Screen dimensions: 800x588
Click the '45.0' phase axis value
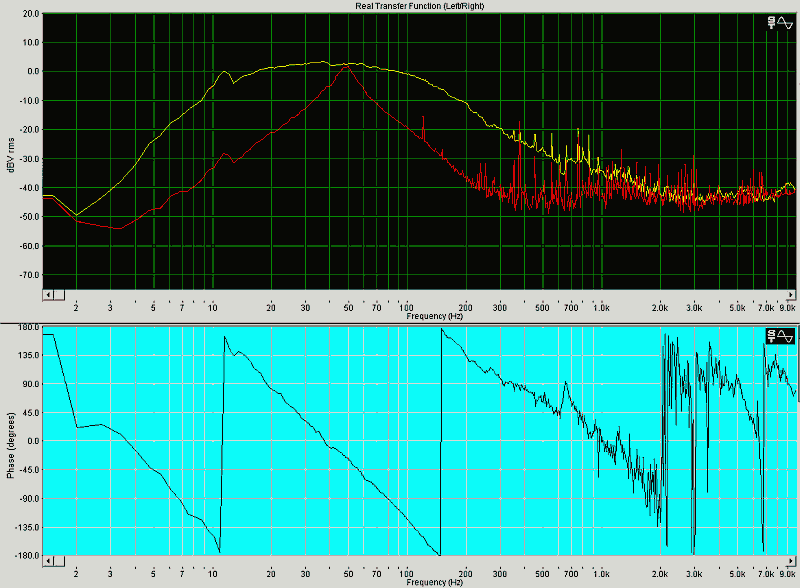click(31, 412)
